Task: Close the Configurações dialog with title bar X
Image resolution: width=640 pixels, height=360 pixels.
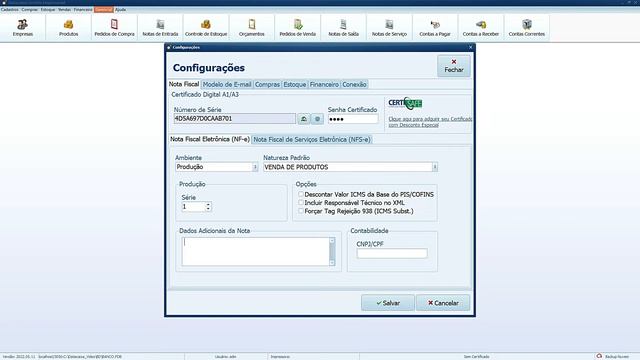Action: tap(470, 47)
